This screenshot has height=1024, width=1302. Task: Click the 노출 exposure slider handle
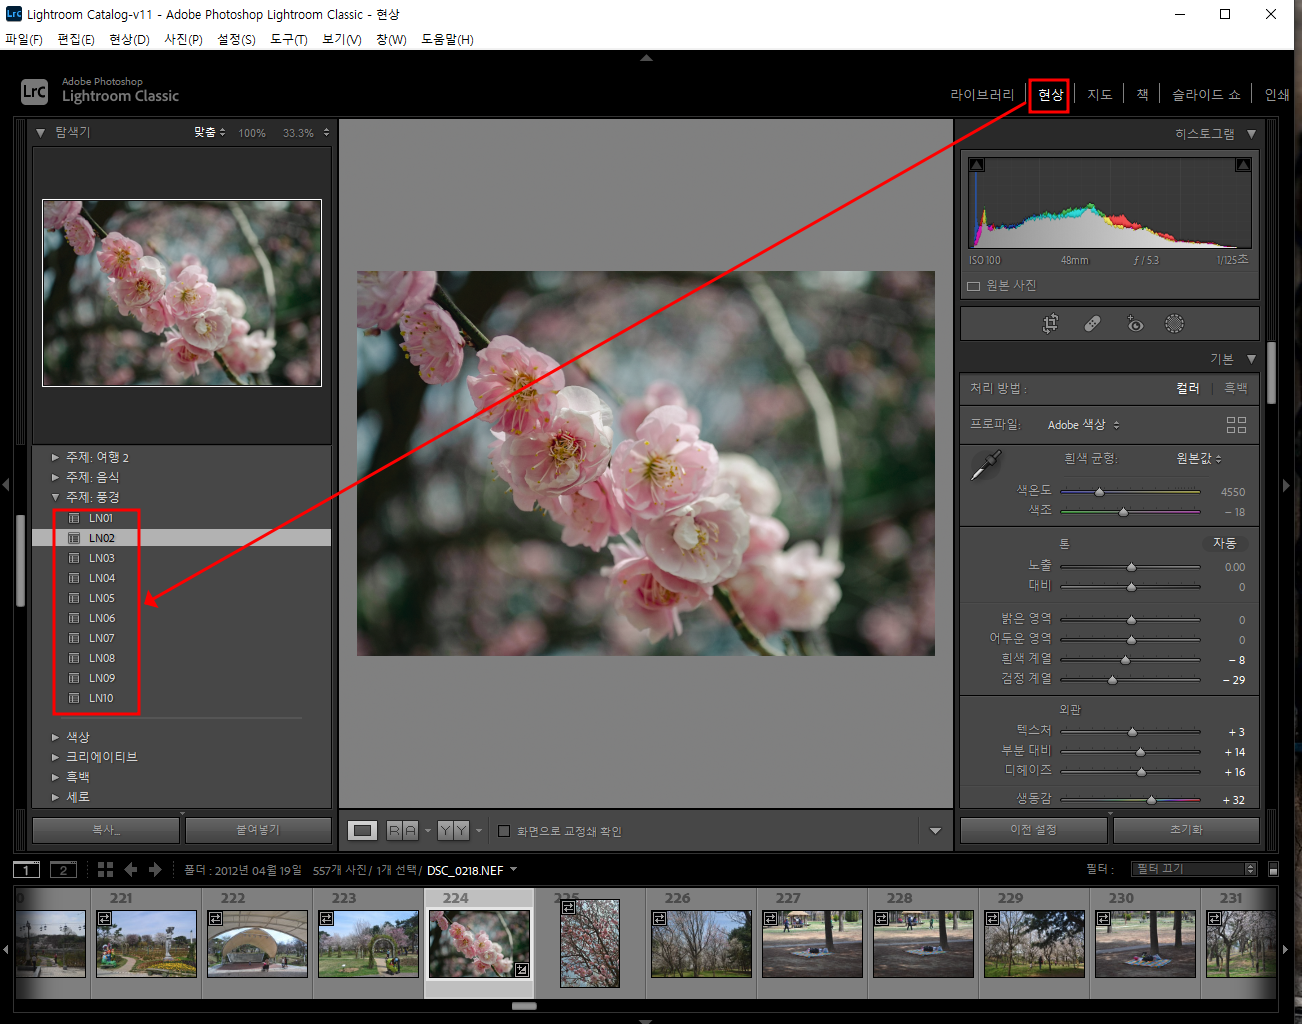[x=1131, y=567]
